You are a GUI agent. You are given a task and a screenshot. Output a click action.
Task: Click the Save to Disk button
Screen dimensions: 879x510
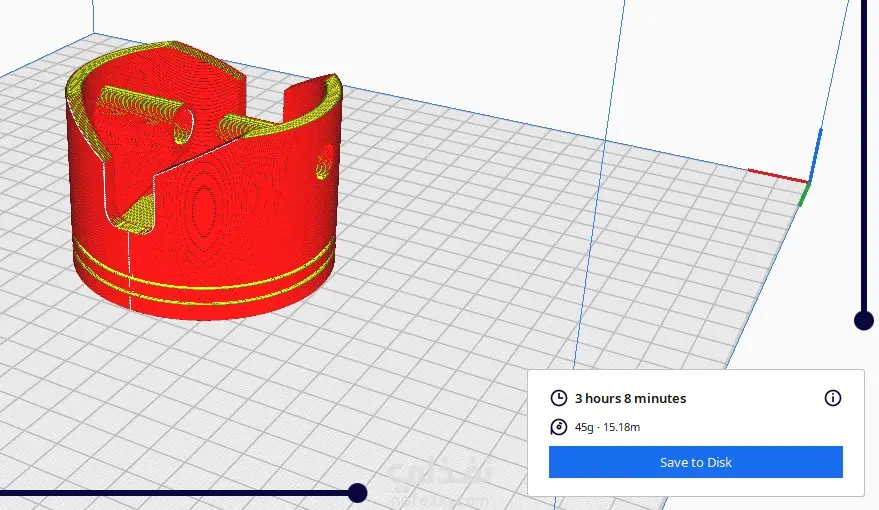(695, 462)
